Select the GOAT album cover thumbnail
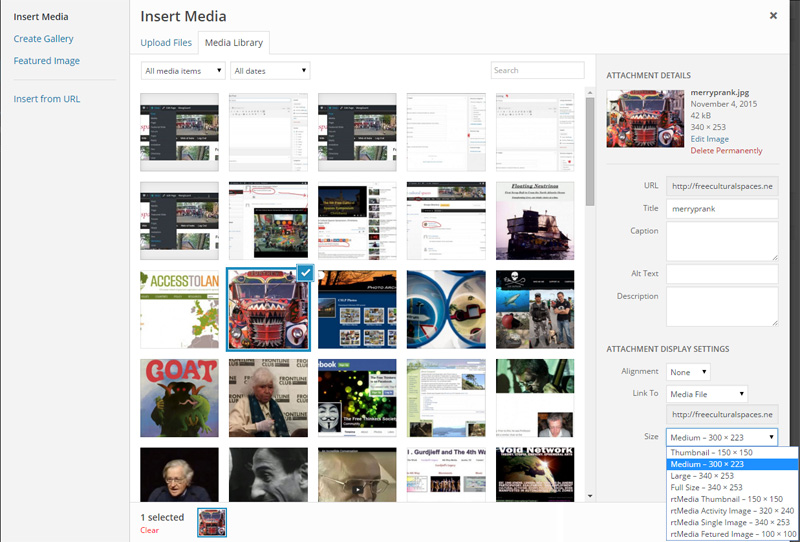The width and height of the screenshot is (800, 542). coord(180,396)
